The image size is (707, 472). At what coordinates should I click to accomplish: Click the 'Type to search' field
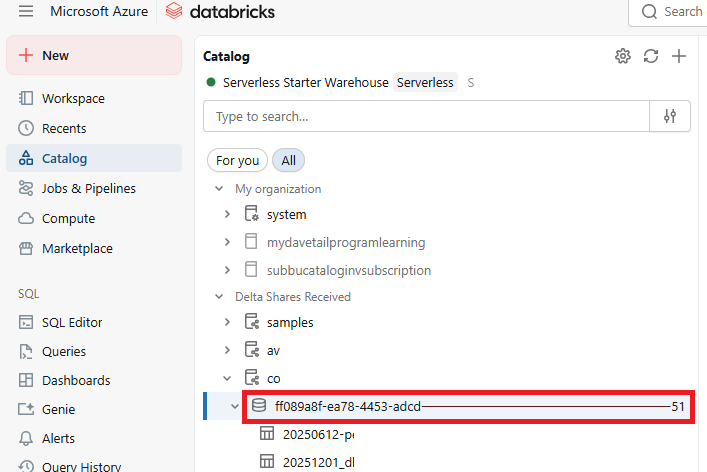[x=426, y=116]
